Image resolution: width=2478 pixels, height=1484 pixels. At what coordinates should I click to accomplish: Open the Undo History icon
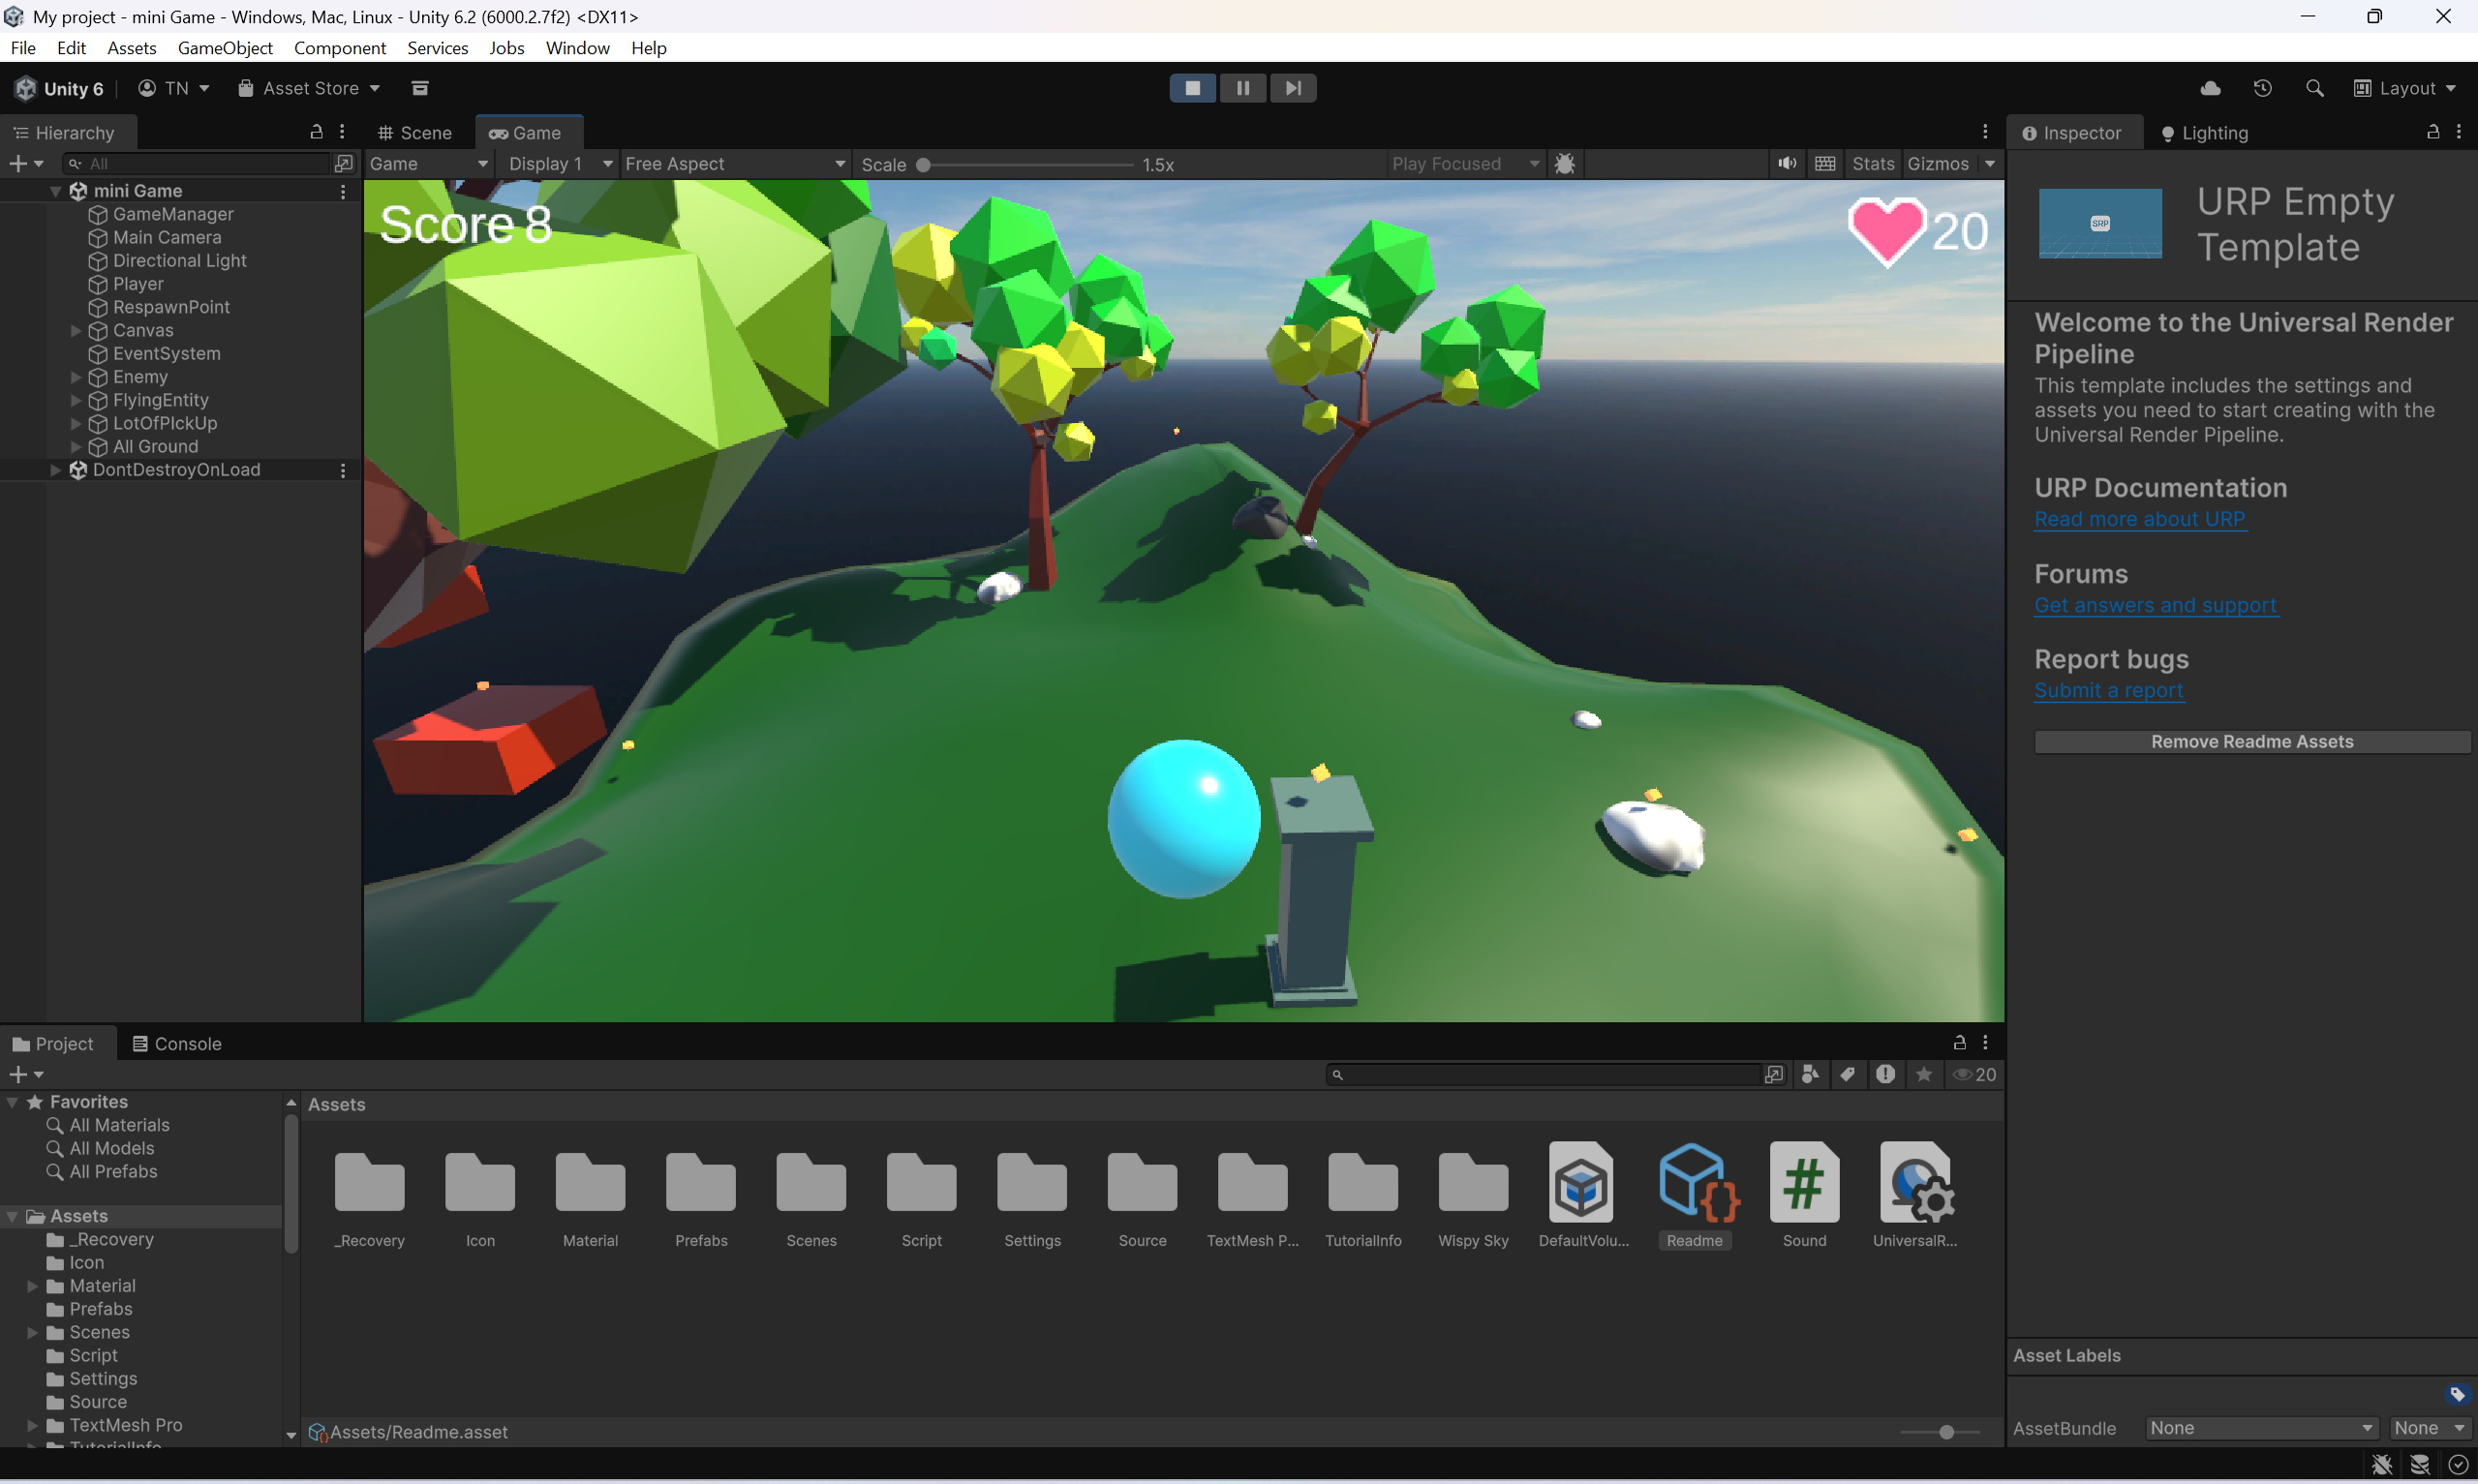click(x=2262, y=88)
